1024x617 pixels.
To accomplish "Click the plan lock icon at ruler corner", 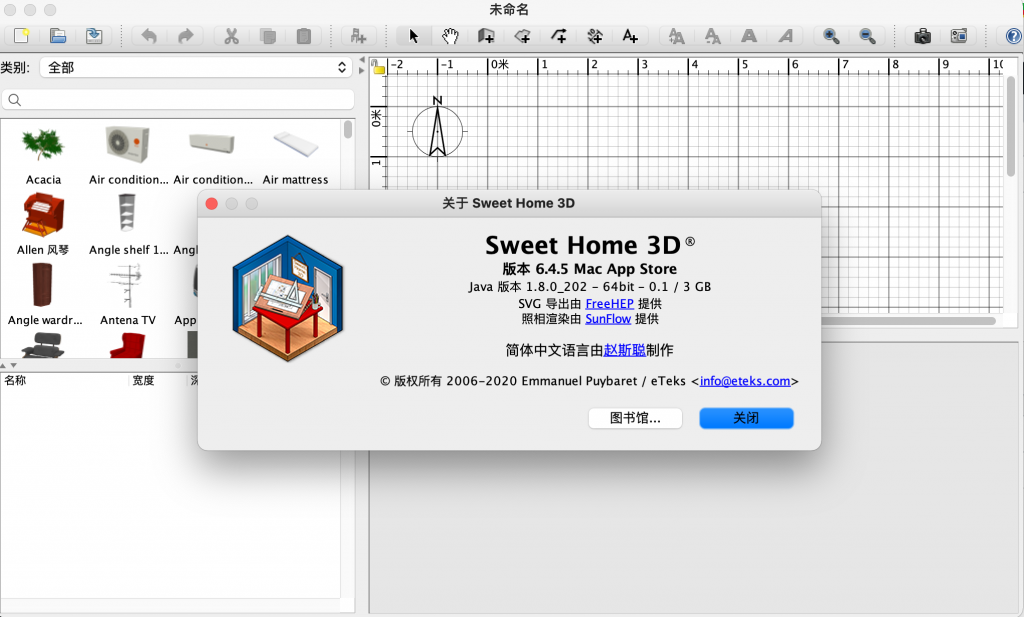I will 378,66.
